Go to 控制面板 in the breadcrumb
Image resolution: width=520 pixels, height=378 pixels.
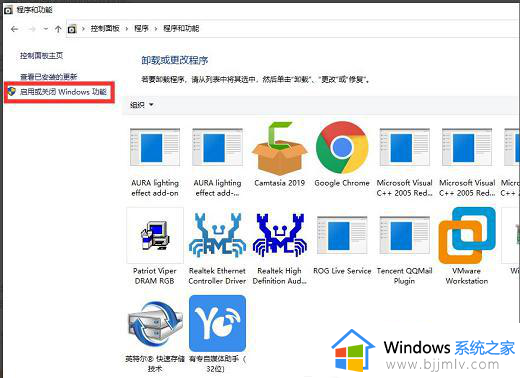105,29
